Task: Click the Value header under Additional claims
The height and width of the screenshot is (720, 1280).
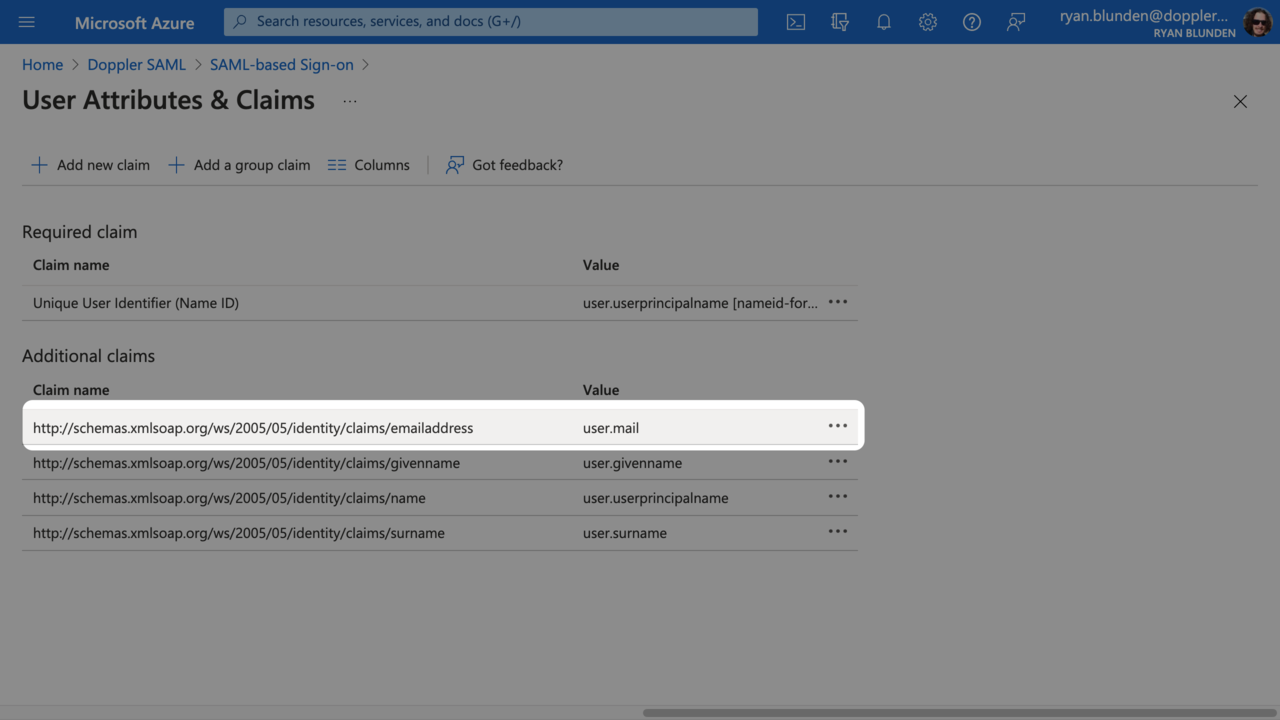Action: pyautogui.click(x=601, y=390)
